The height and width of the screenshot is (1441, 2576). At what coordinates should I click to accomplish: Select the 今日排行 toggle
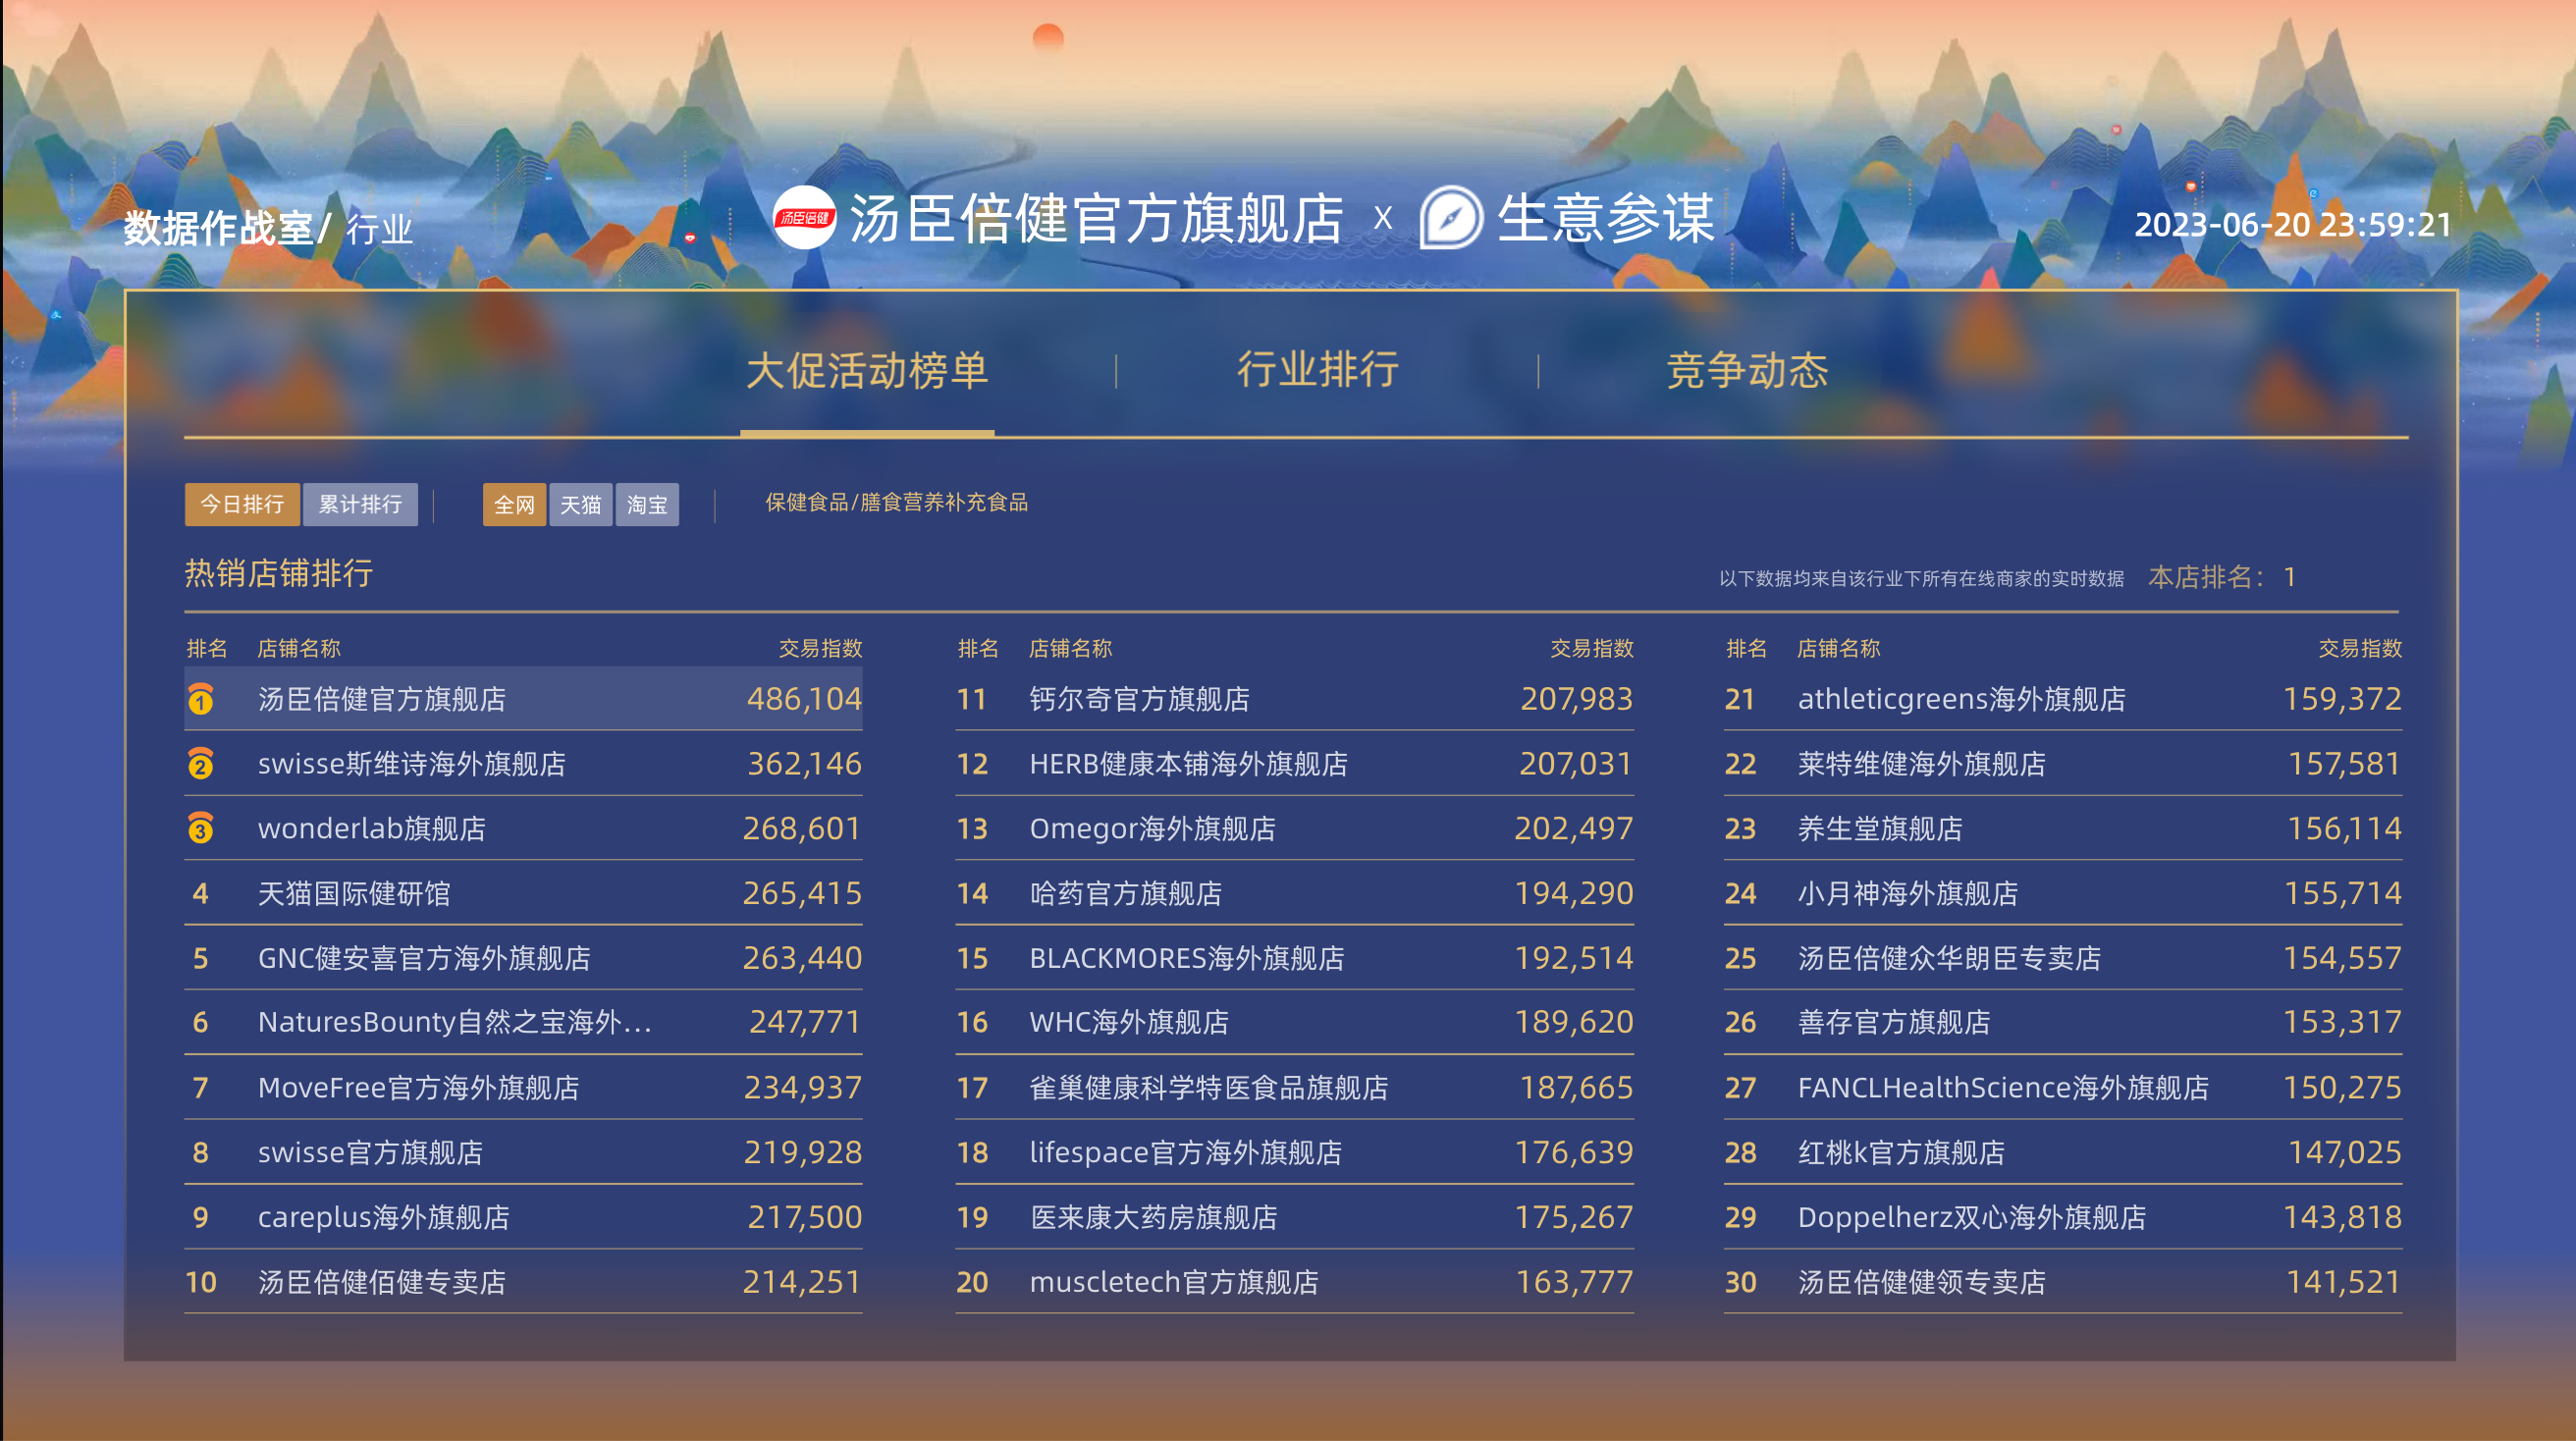242,504
